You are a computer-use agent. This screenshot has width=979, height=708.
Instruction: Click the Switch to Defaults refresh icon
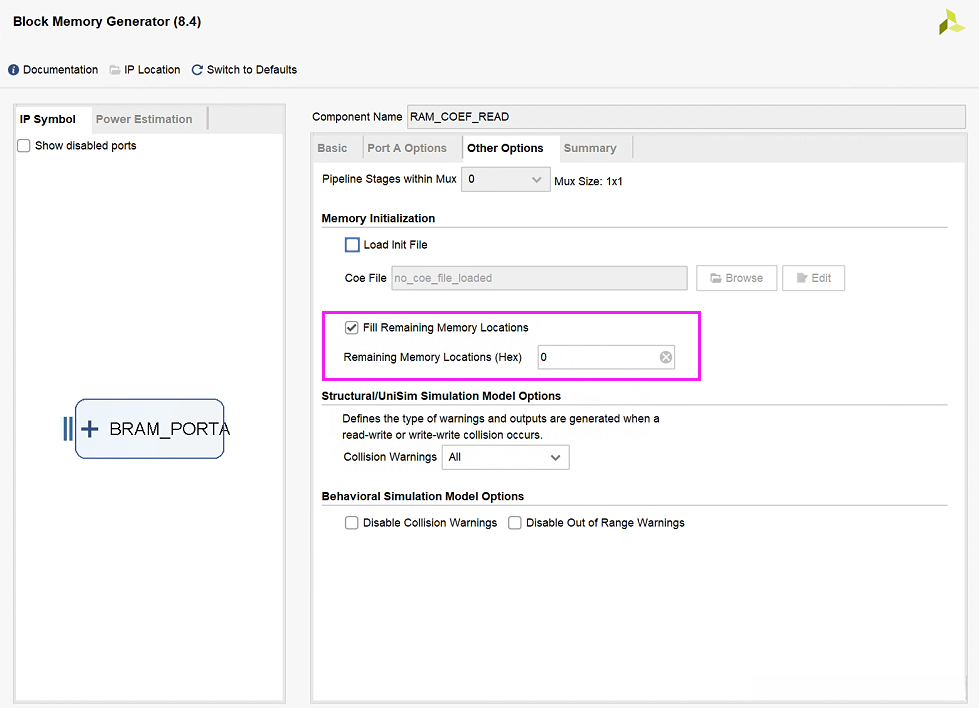click(x=197, y=70)
